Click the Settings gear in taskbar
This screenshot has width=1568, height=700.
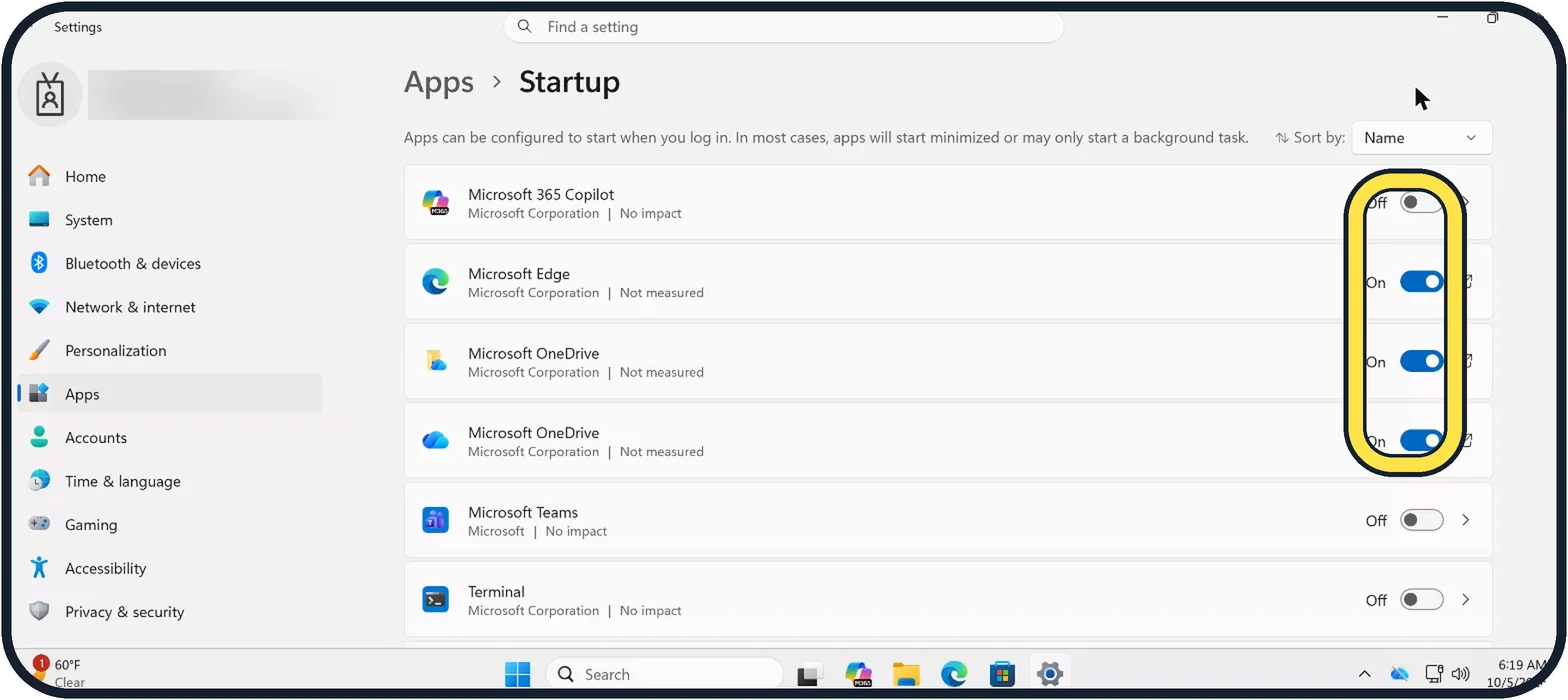[1049, 674]
